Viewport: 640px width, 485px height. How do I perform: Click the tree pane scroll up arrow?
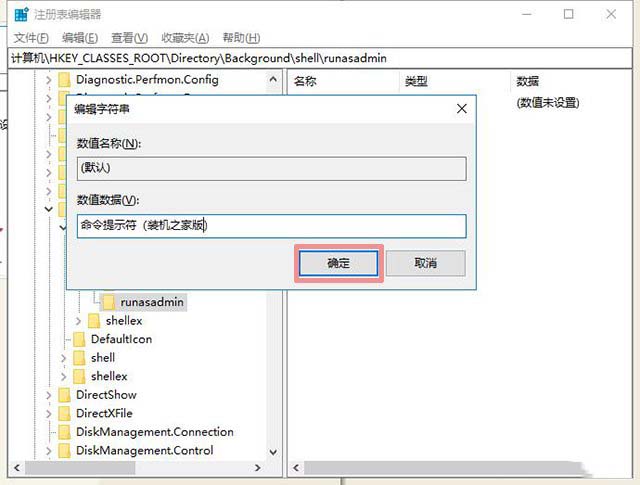pyautogui.click(x=273, y=79)
